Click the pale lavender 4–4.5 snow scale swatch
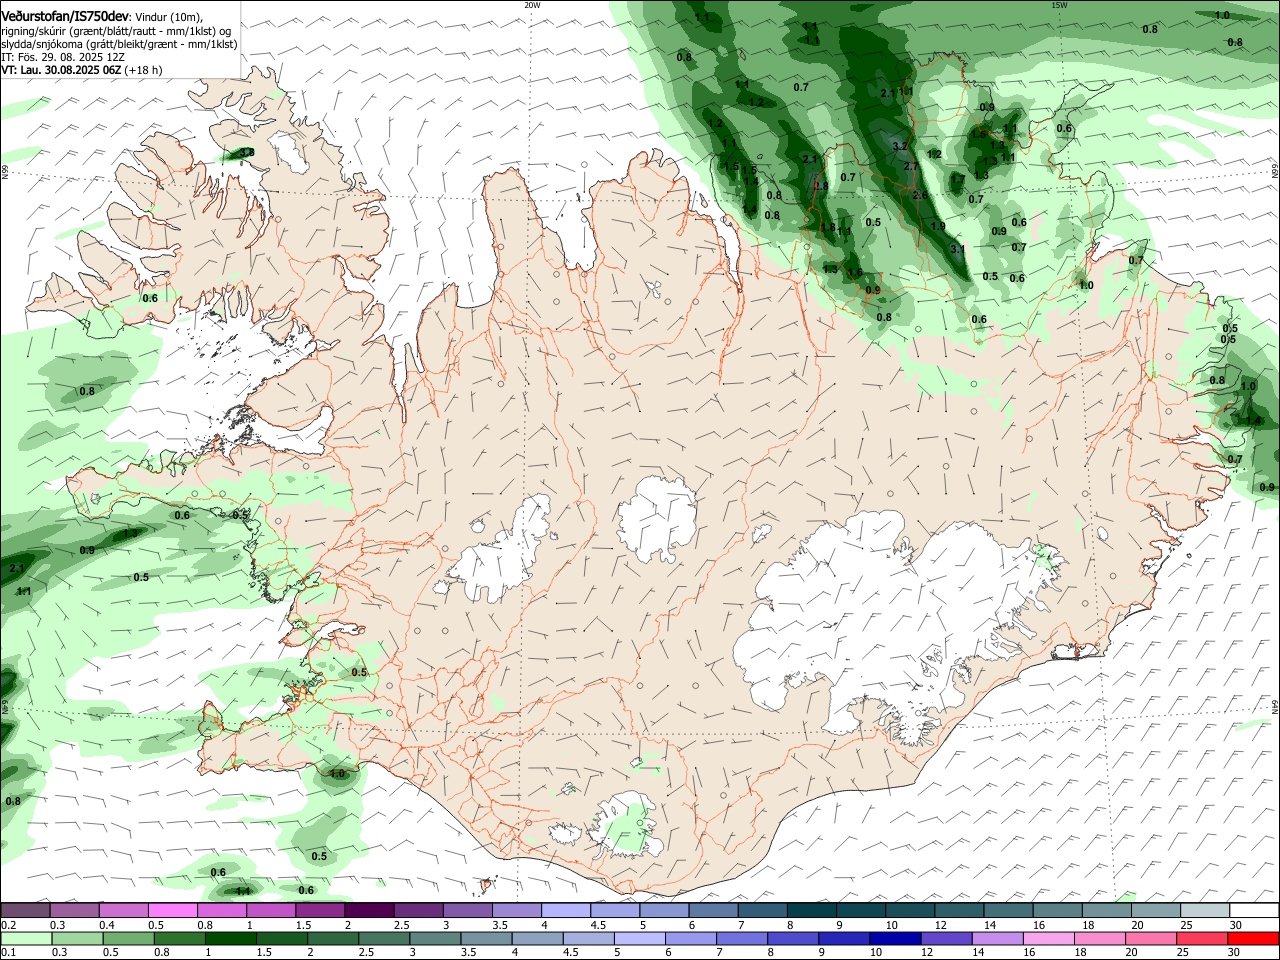 point(566,911)
